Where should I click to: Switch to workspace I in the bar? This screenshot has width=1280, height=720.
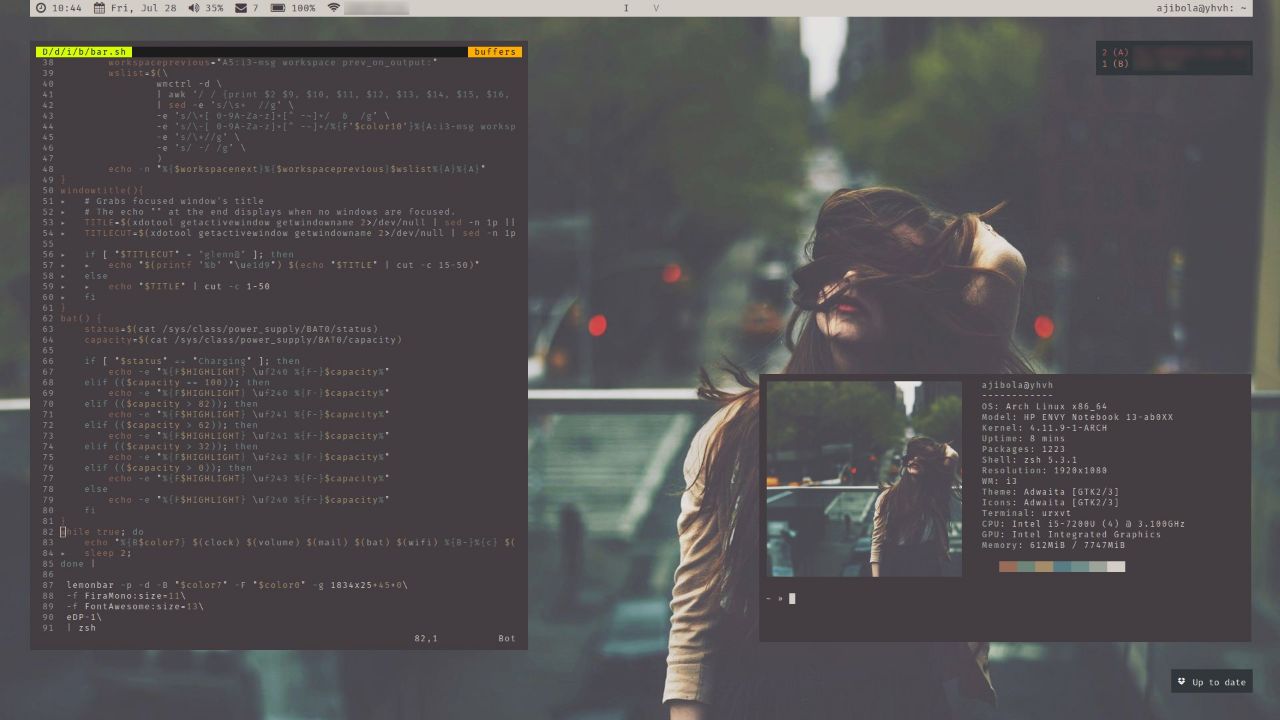pos(627,8)
